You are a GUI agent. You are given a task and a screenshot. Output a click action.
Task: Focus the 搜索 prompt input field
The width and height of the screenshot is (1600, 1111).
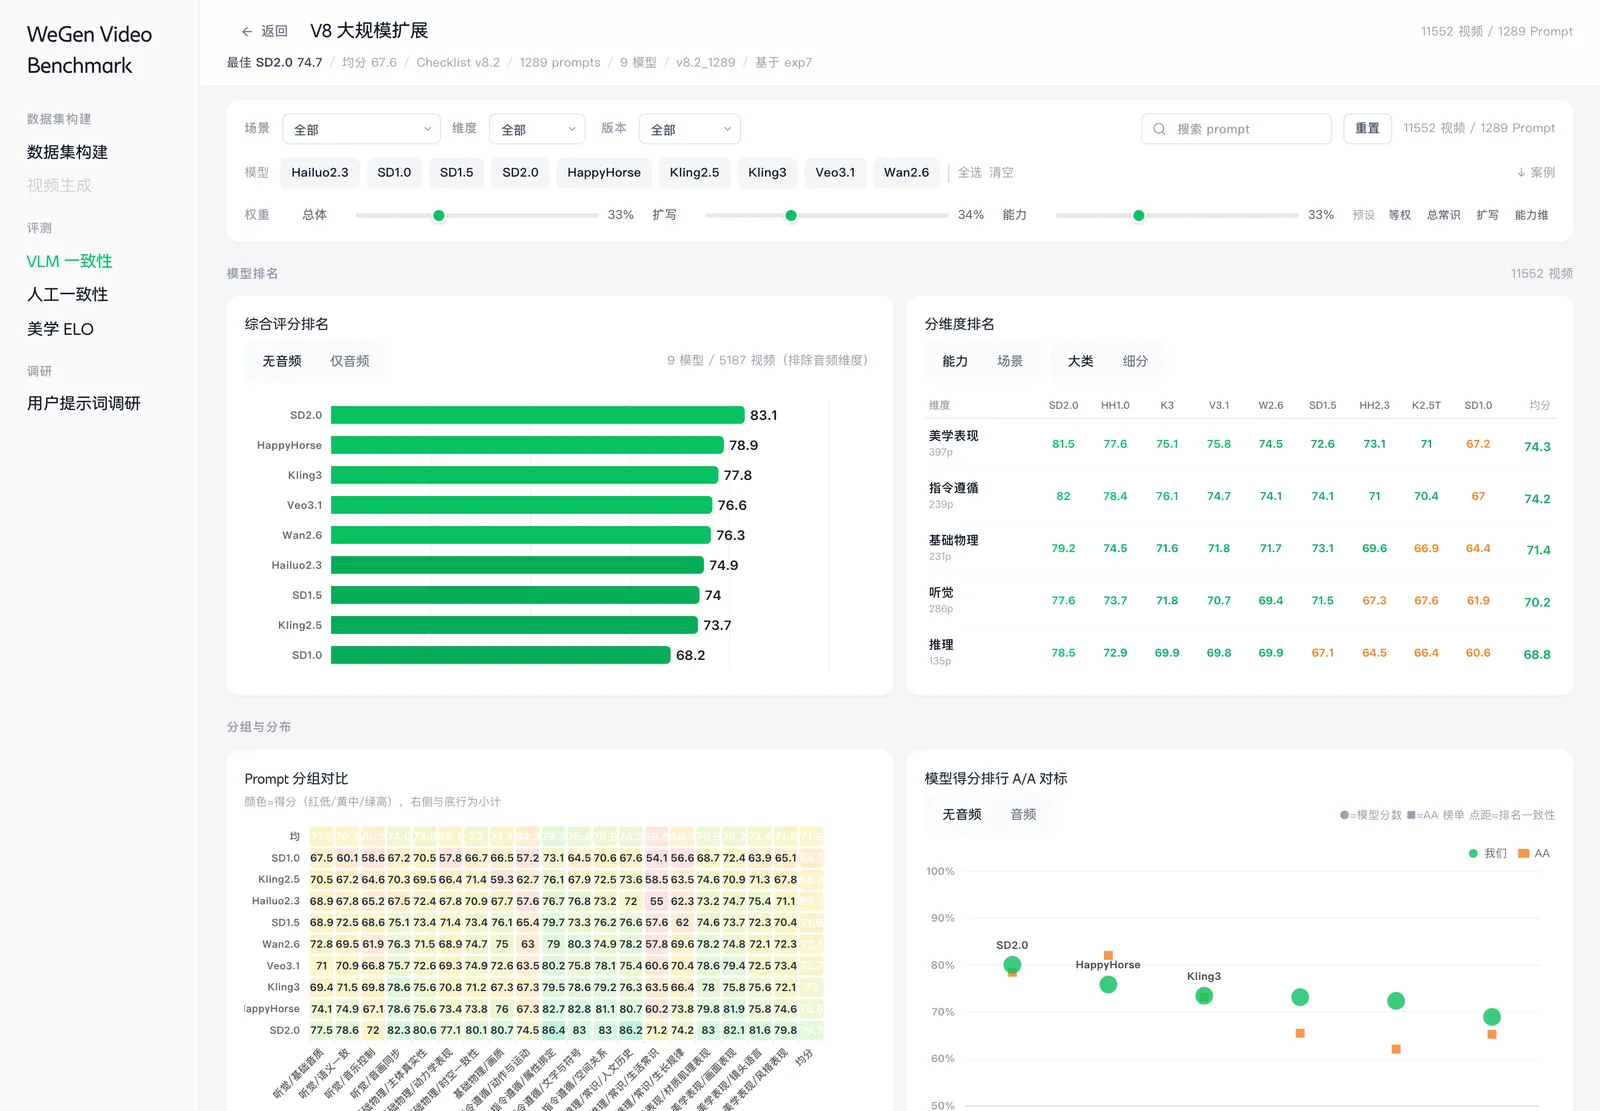click(x=1236, y=129)
